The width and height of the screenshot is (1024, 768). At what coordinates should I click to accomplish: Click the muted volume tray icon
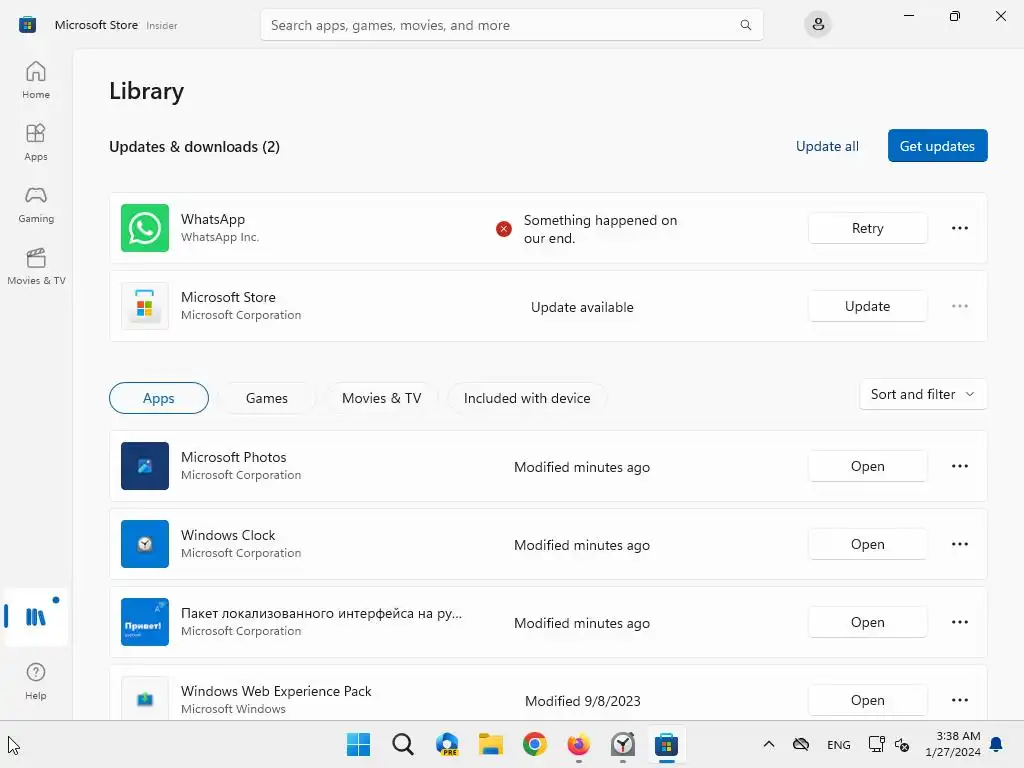click(902, 744)
